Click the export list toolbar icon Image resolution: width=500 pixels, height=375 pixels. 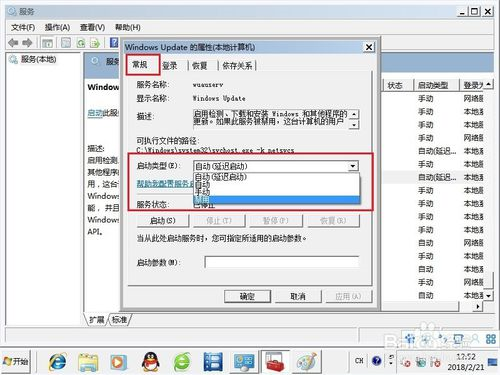pos(95,43)
